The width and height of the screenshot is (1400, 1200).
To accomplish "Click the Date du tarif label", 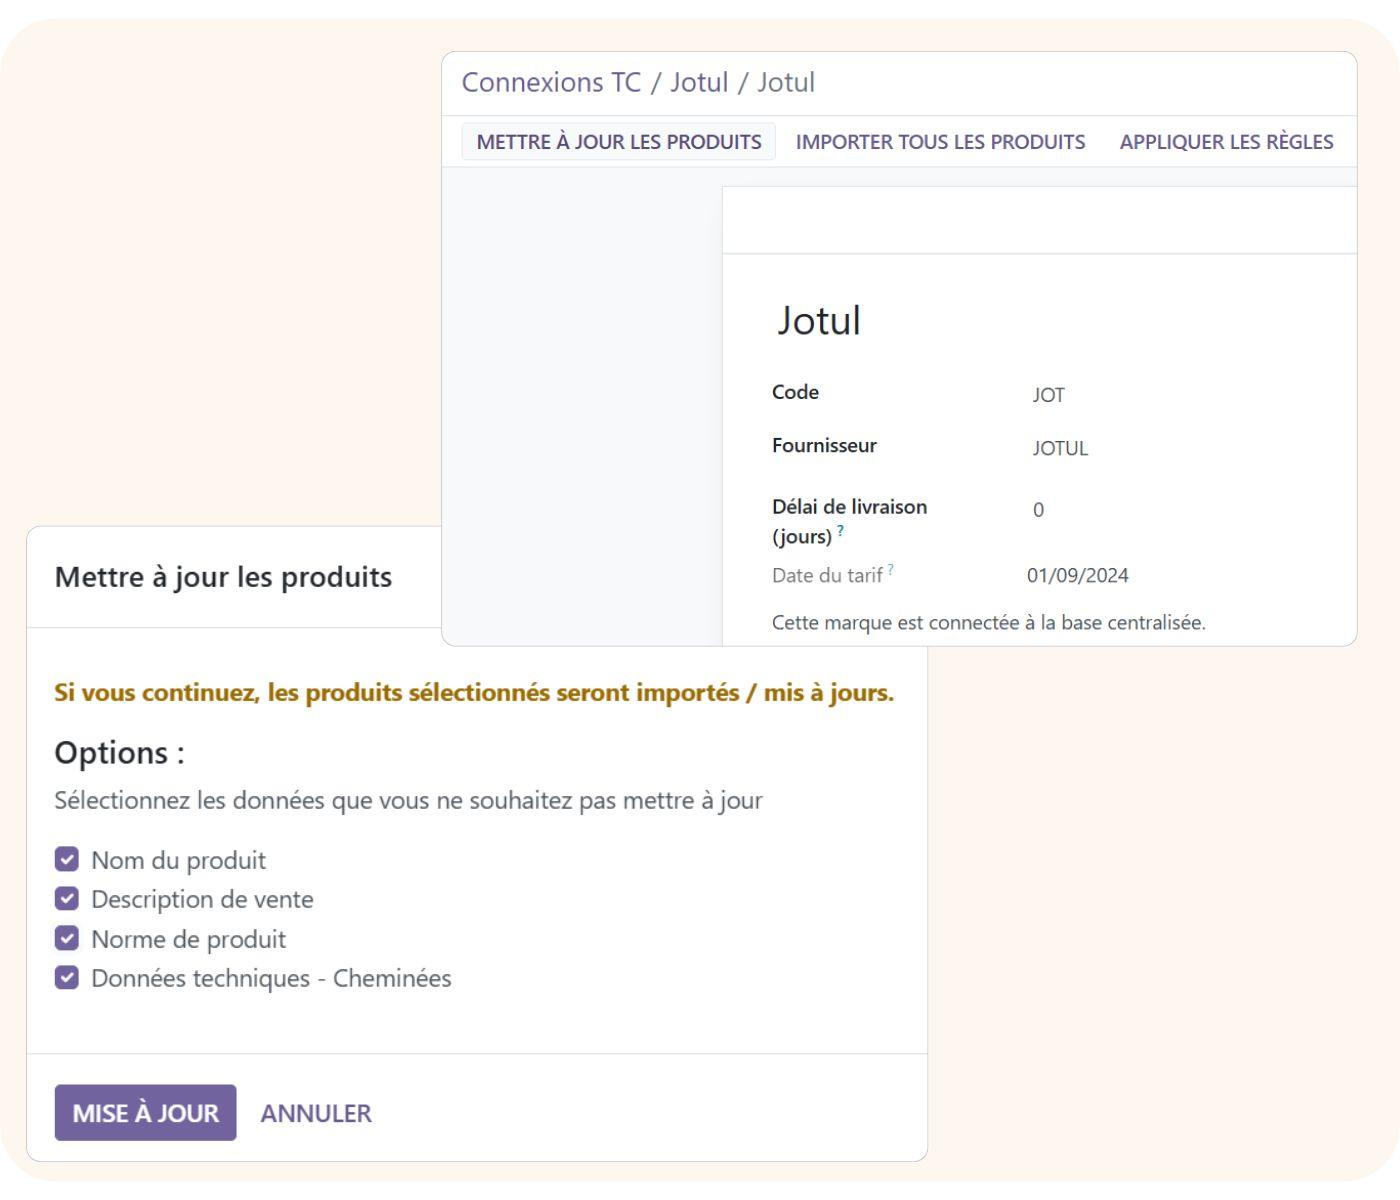I will (827, 575).
